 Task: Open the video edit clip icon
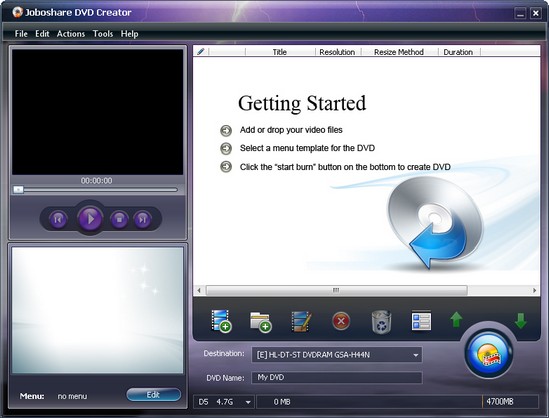[301, 321]
